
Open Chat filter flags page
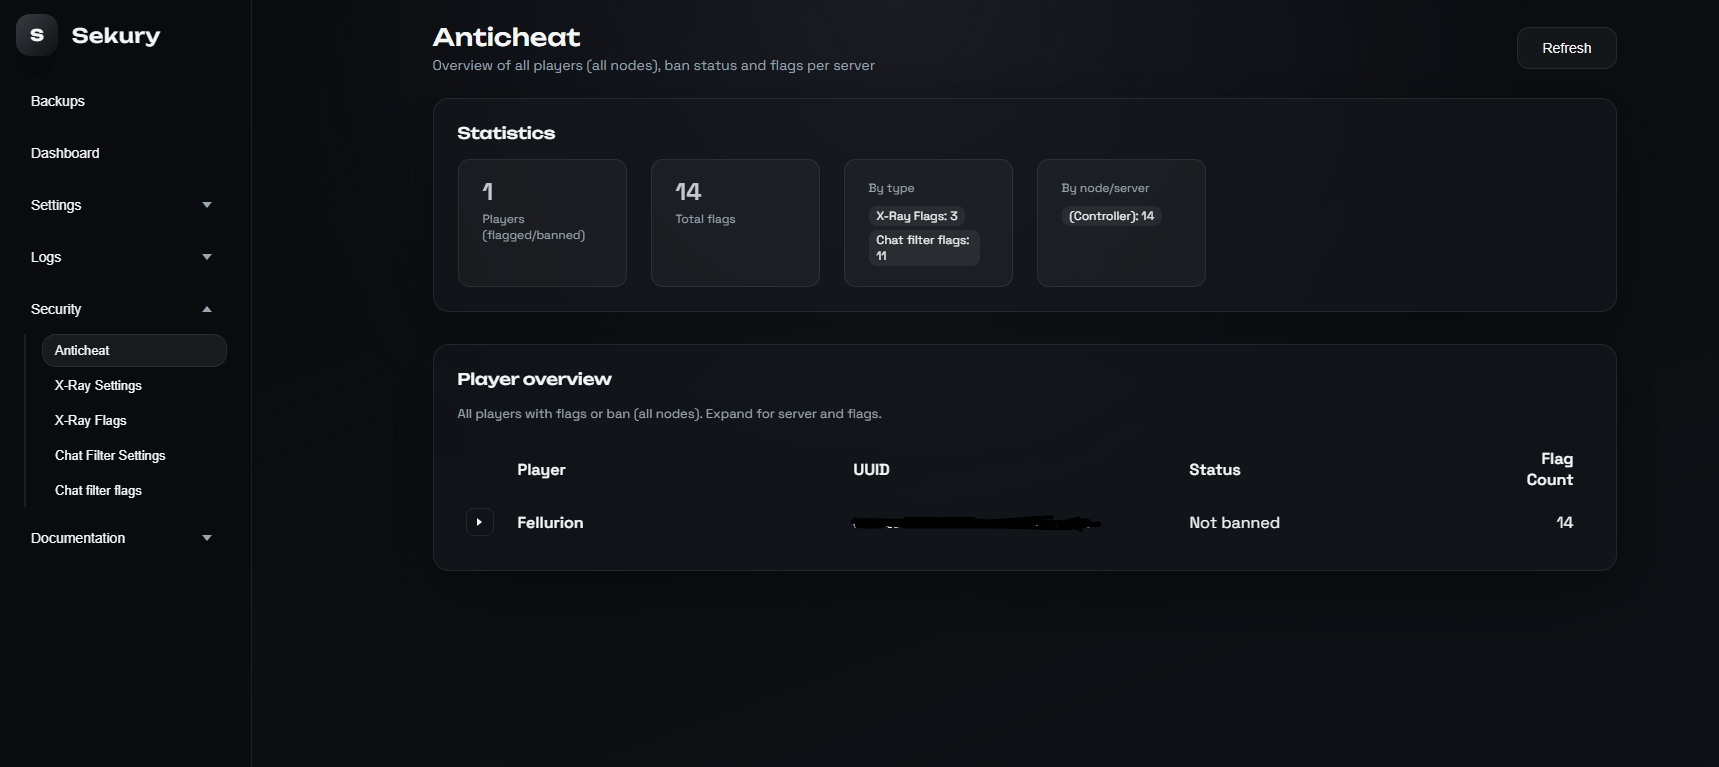(x=98, y=491)
